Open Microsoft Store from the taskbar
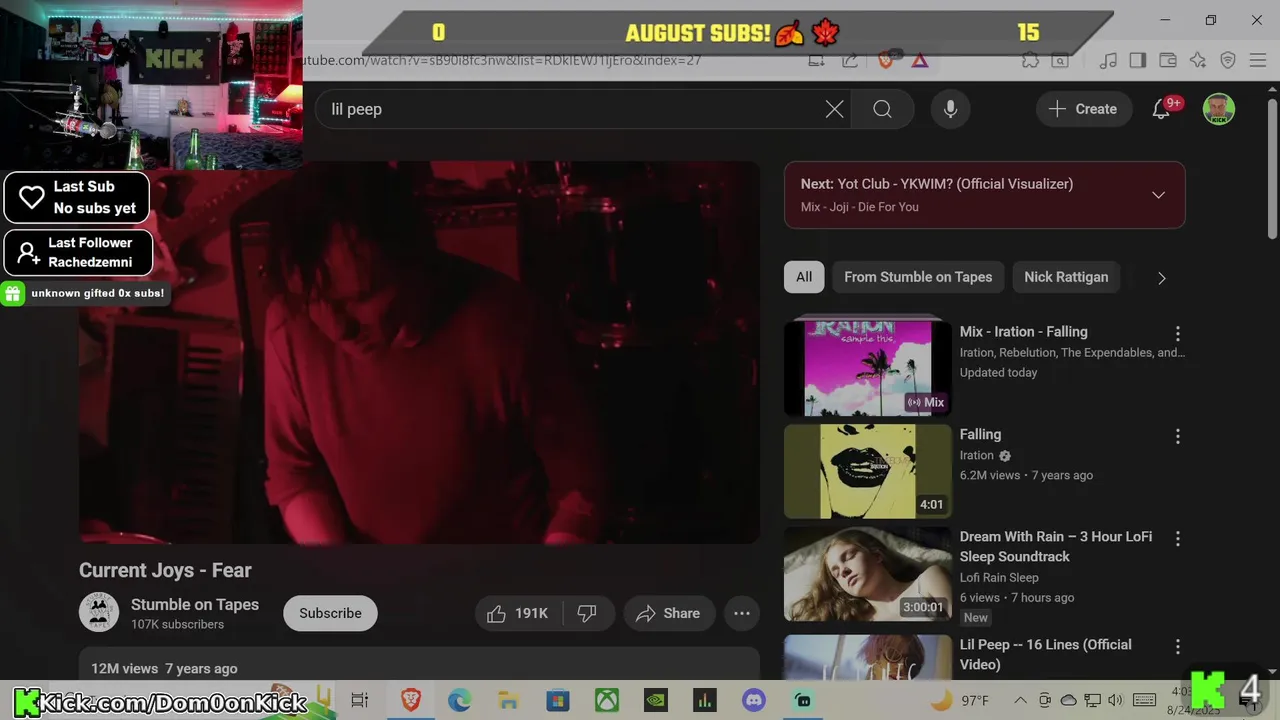Viewport: 1280px width, 720px height. (557, 700)
